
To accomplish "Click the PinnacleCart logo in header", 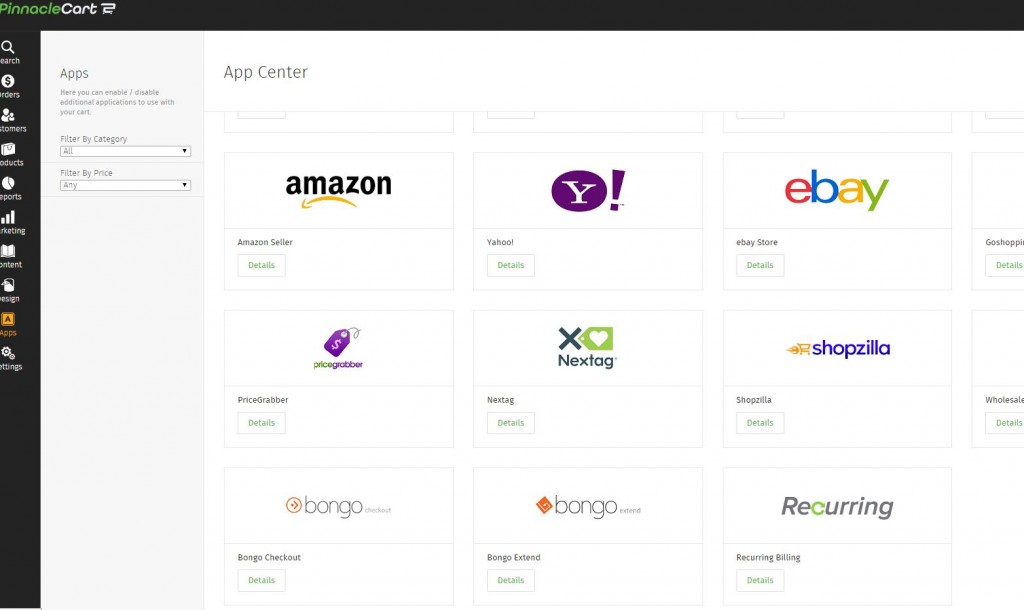I will (x=57, y=8).
